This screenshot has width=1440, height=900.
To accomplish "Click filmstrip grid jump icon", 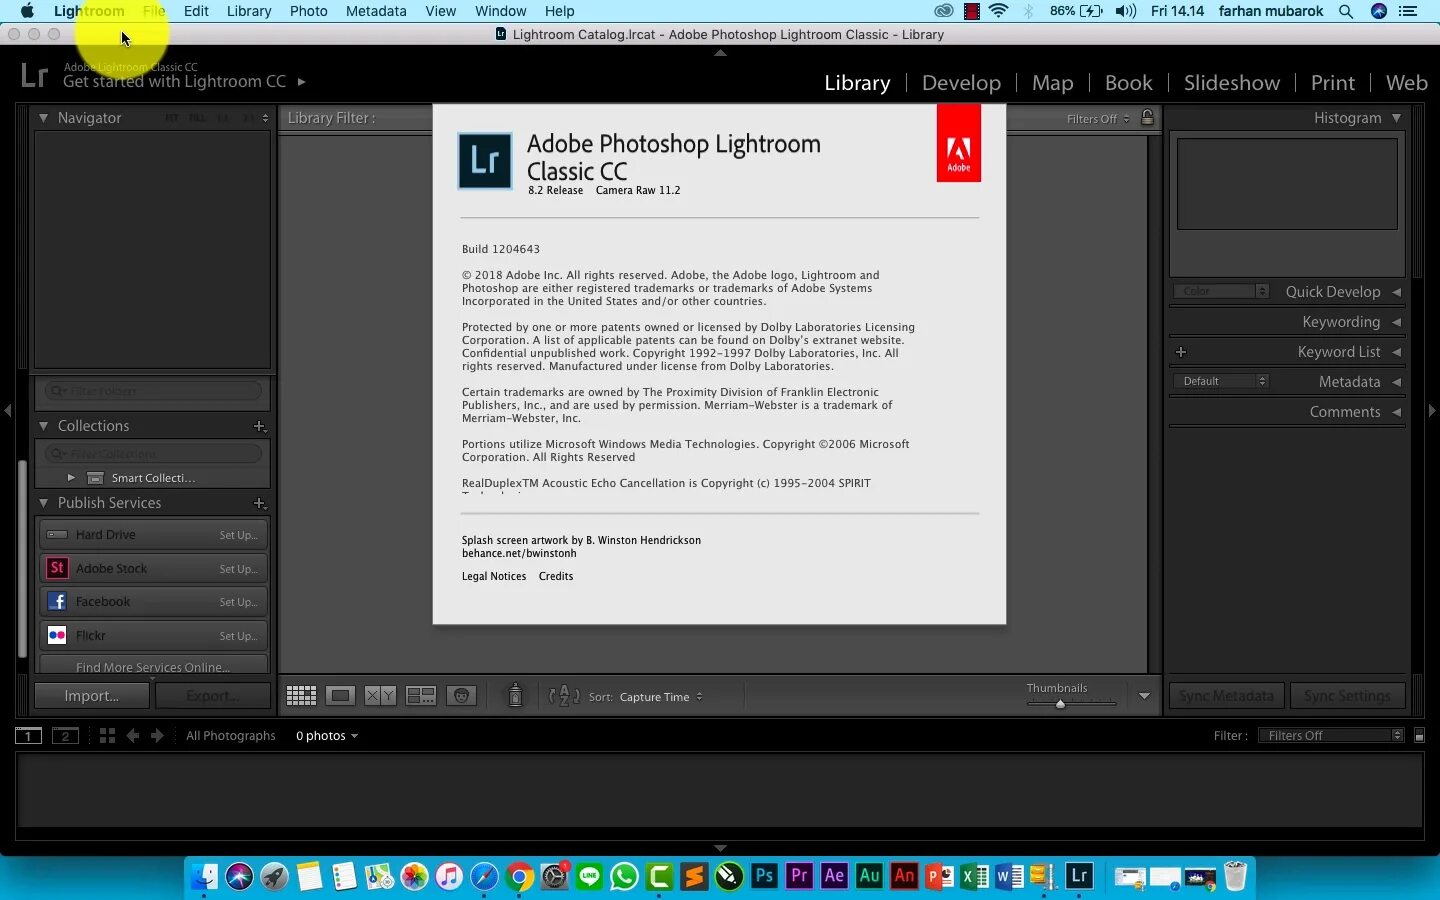I will coord(107,735).
